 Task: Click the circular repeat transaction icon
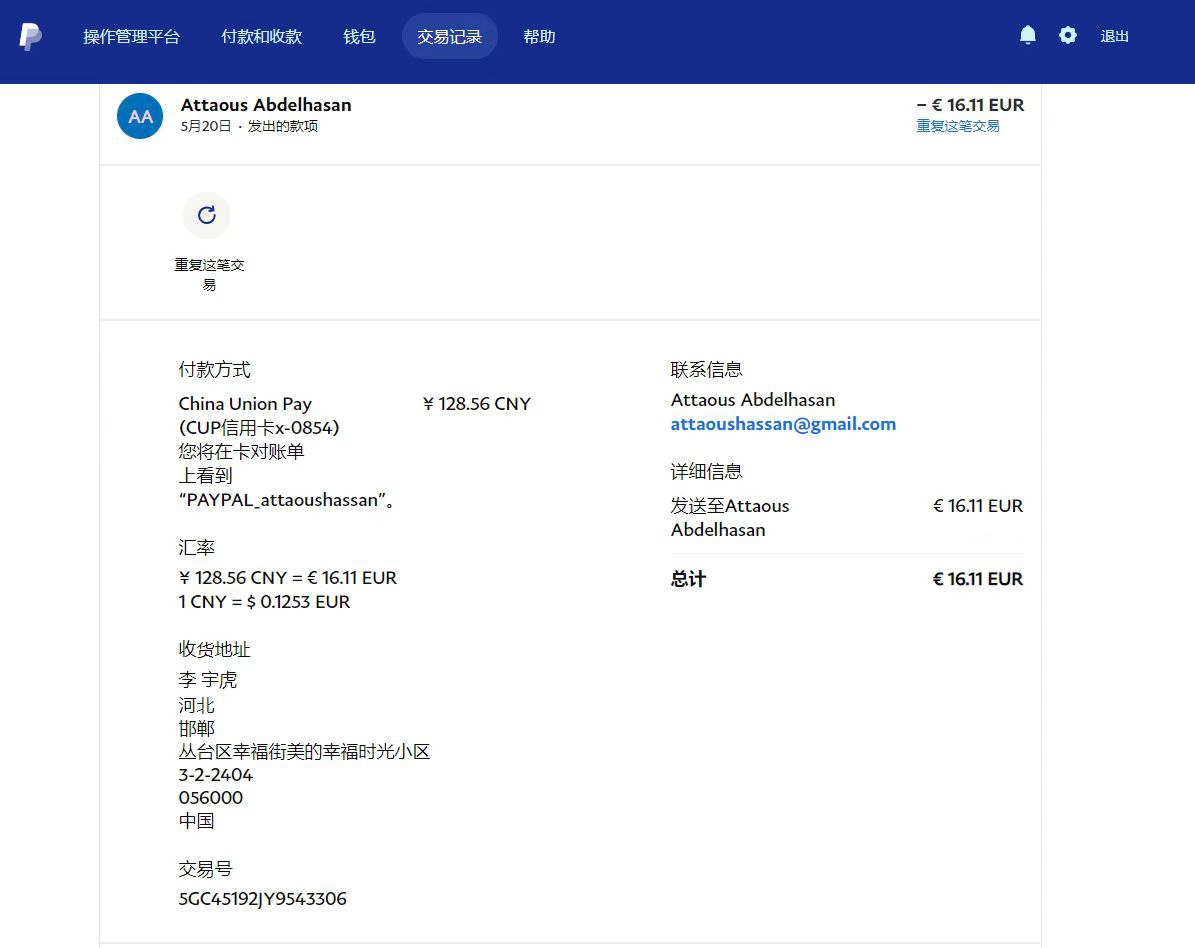[x=207, y=215]
